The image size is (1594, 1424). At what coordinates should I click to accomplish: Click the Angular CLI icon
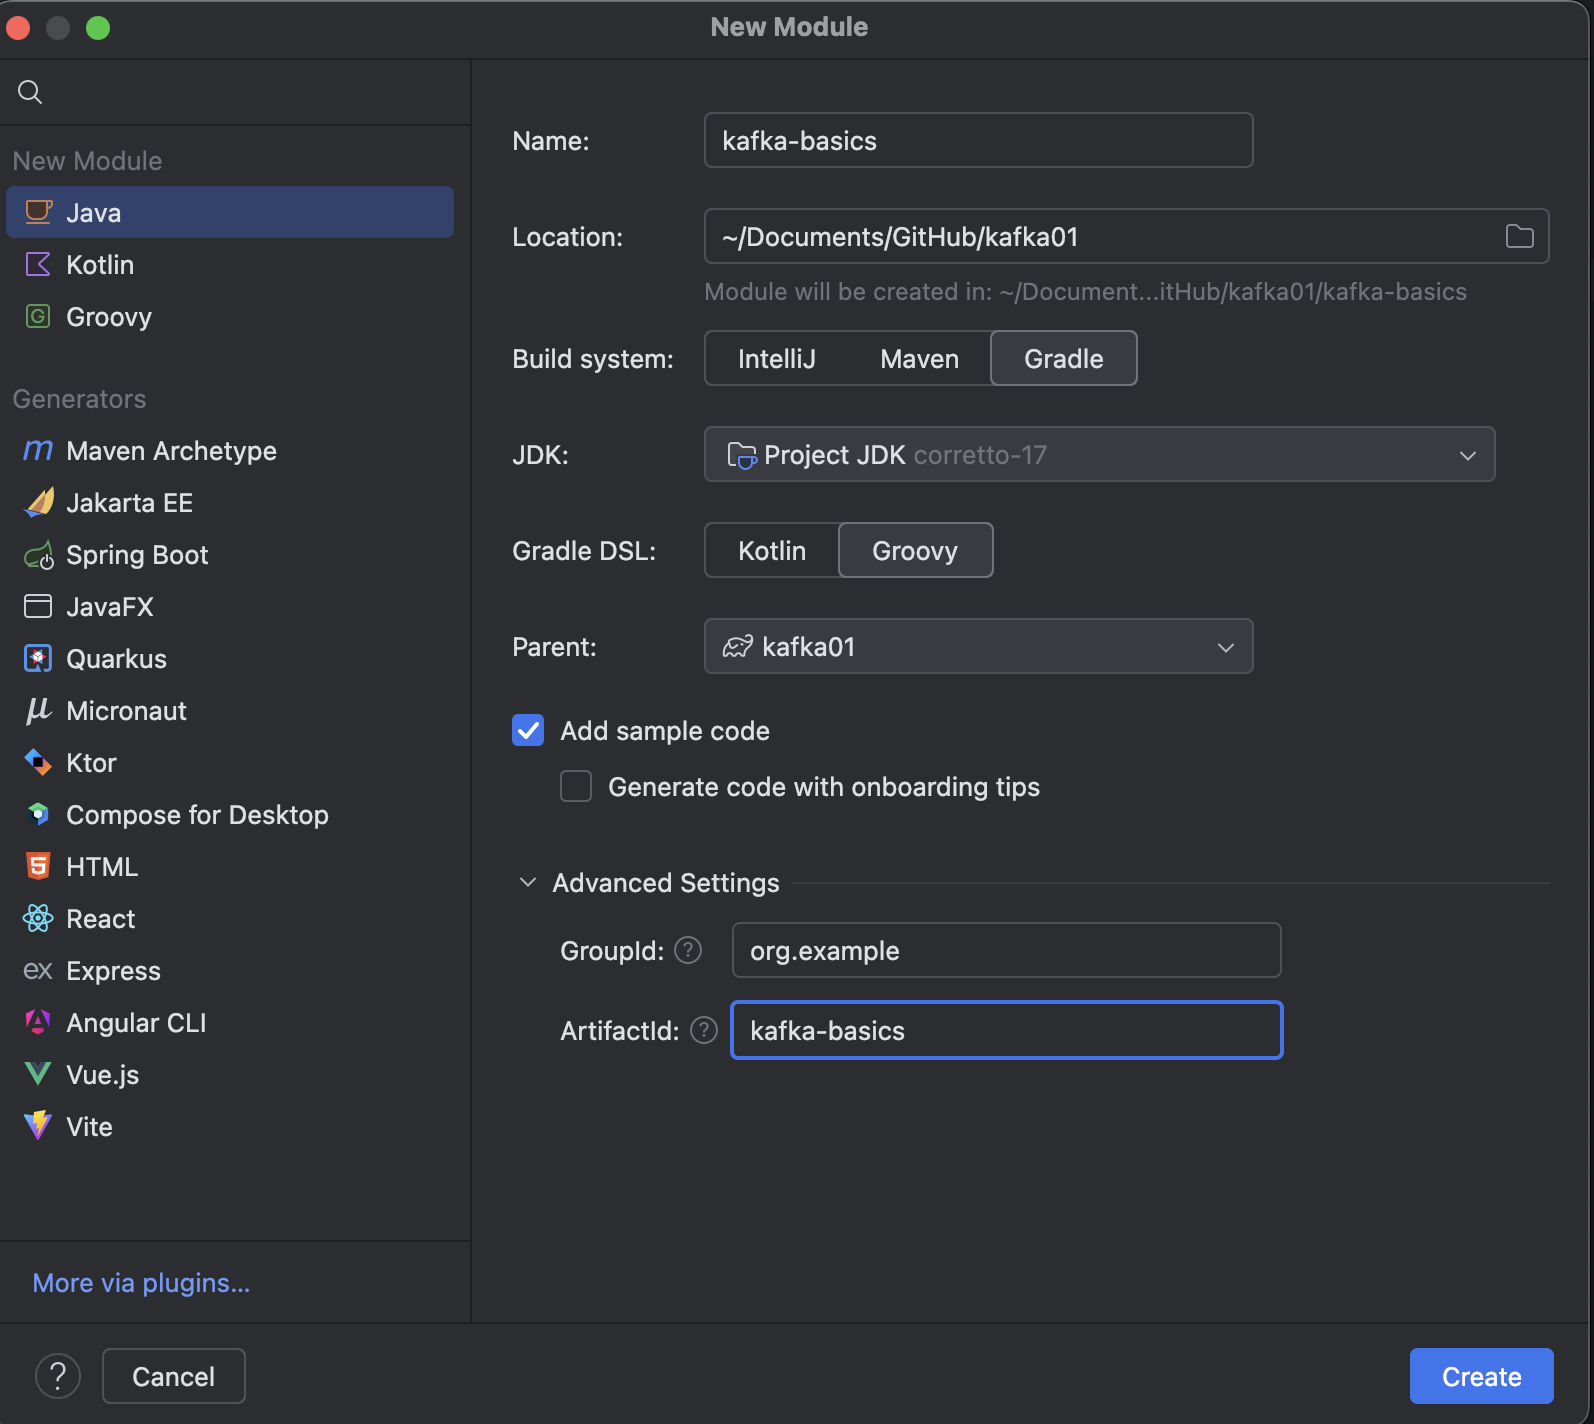click(x=38, y=1022)
